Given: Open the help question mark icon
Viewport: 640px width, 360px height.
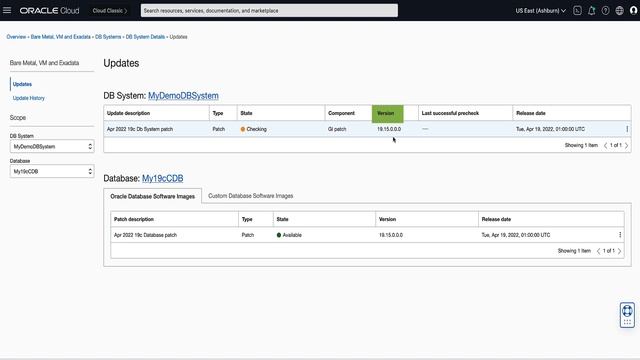Looking at the screenshot, I should pyautogui.click(x=605, y=11).
